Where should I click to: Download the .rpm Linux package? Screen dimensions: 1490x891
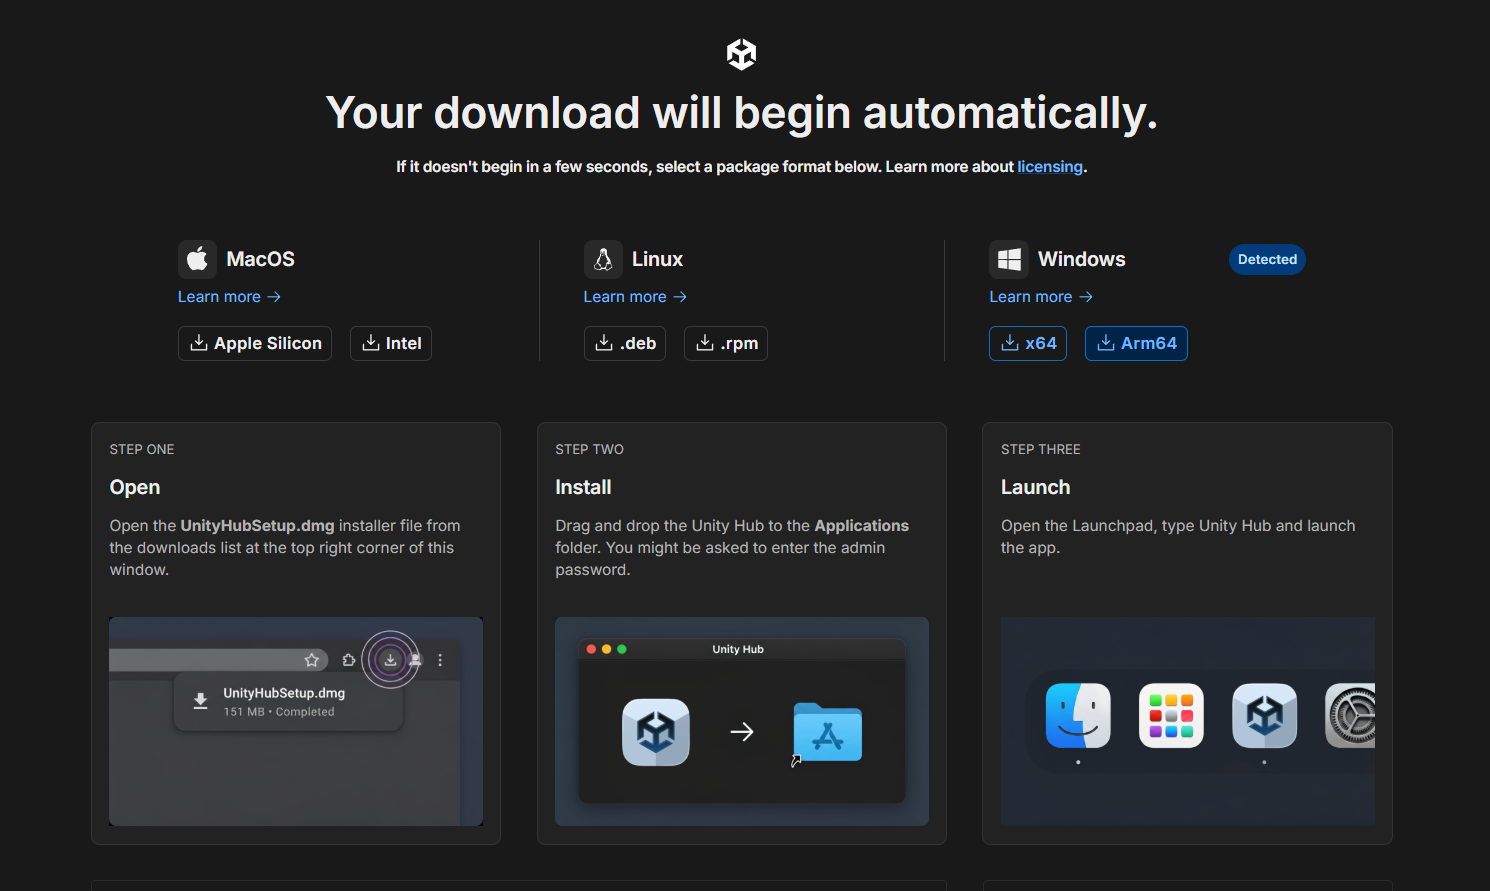click(x=726, y=343)
